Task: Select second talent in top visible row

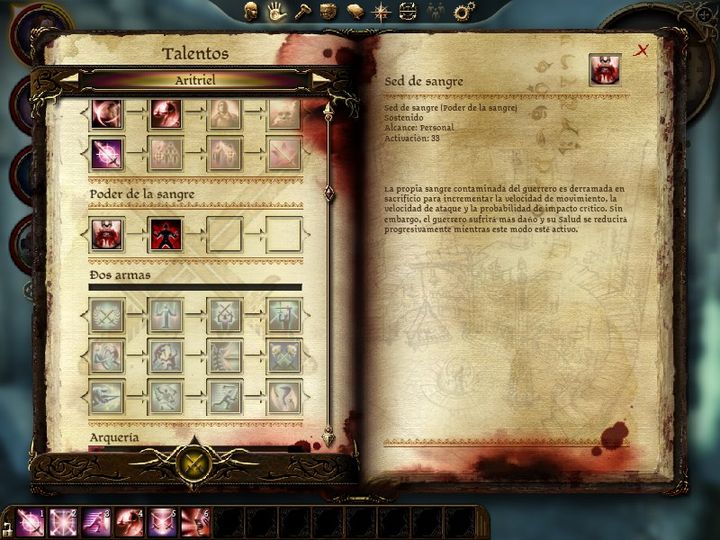Action: pos(166,113)
